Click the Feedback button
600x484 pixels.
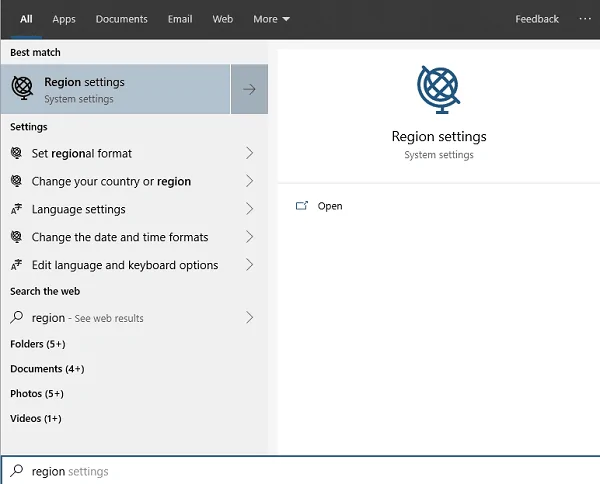(x=537, y=19)
